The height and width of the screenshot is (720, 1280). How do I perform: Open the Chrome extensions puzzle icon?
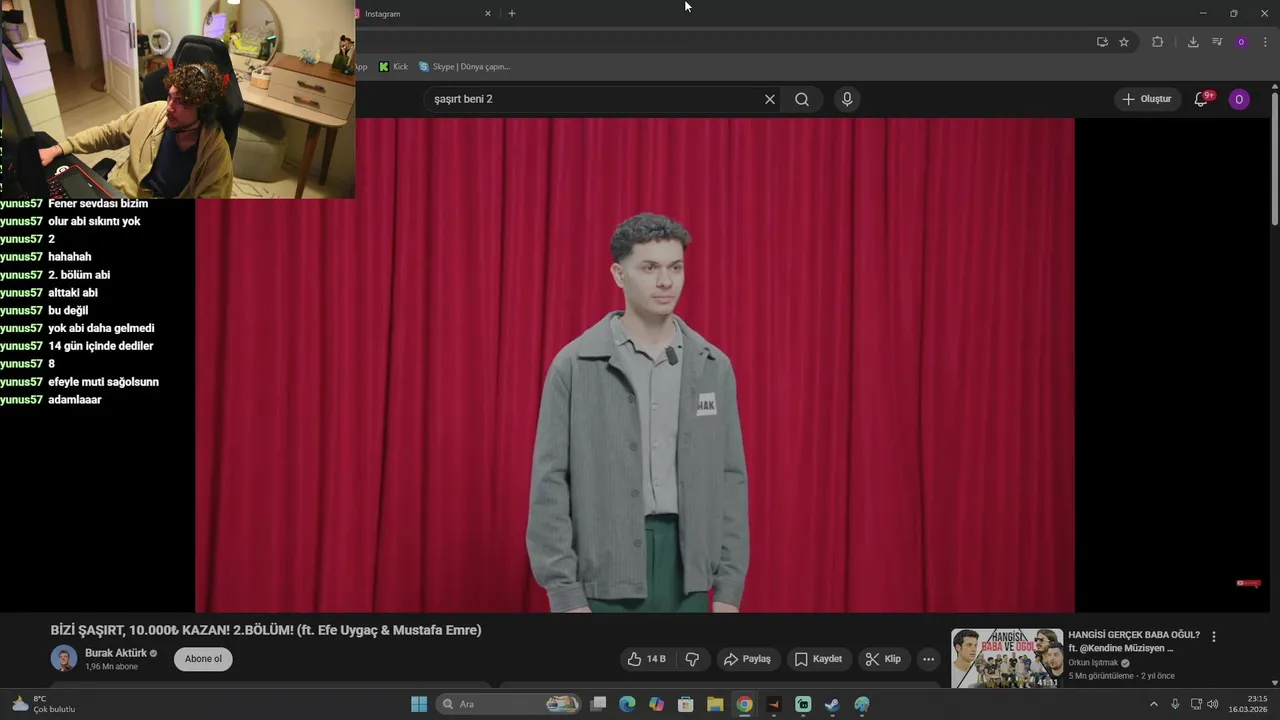tap(1158, 42)
